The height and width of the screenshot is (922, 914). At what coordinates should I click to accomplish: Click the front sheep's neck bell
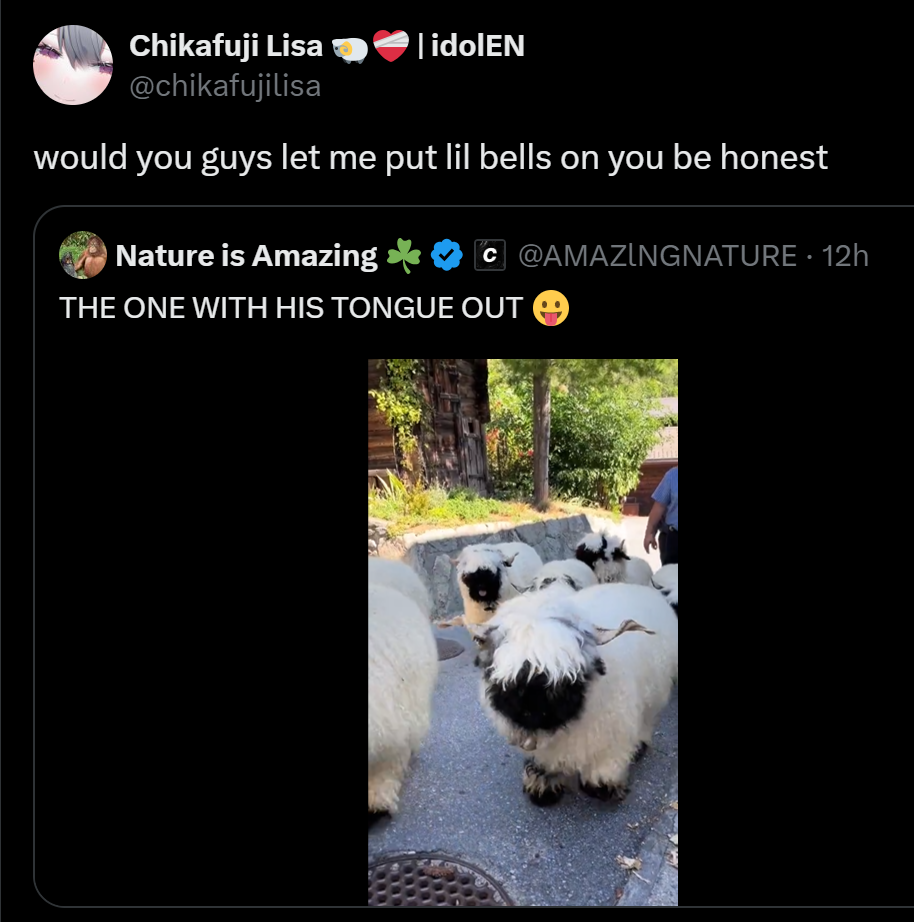click(x=526, y=742)
